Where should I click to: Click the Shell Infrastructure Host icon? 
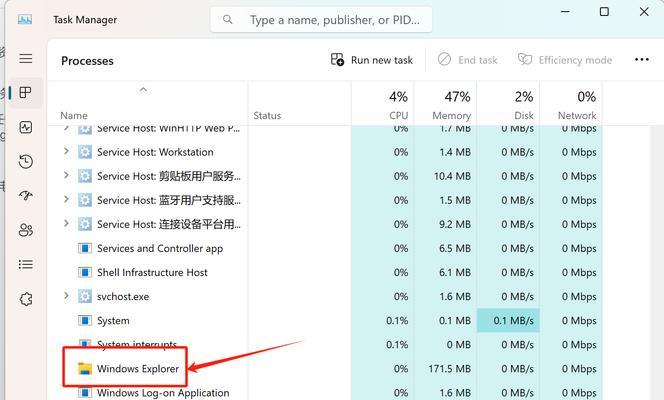85,272
